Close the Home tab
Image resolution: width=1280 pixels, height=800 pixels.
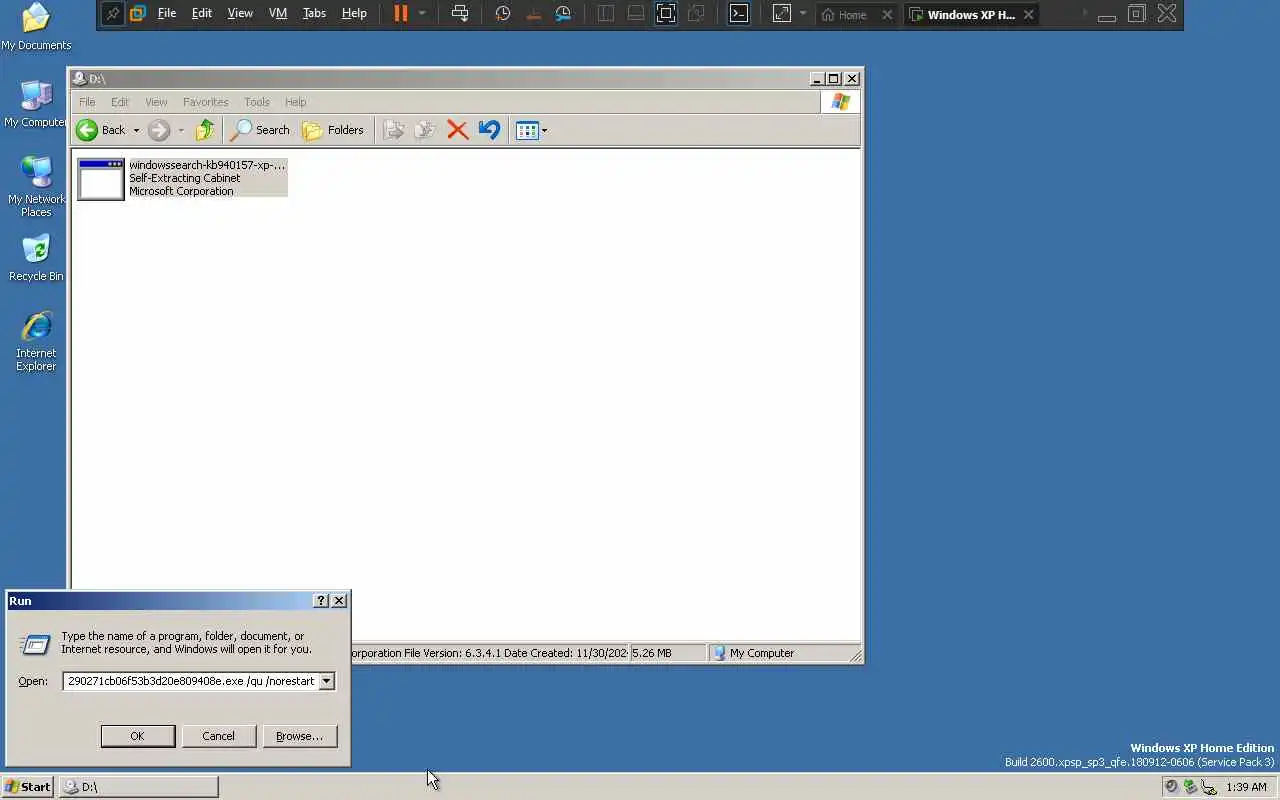pyautogui.click(x=887, y=15)
